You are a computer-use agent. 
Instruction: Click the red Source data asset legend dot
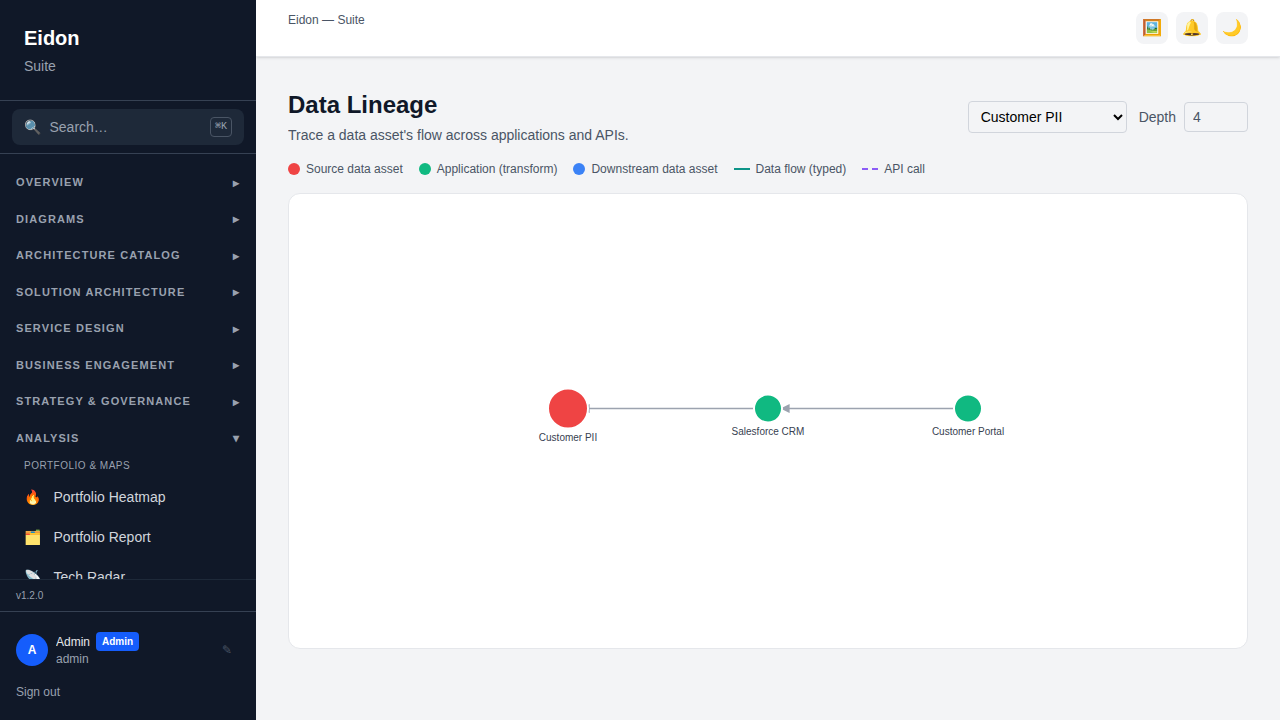294,169
